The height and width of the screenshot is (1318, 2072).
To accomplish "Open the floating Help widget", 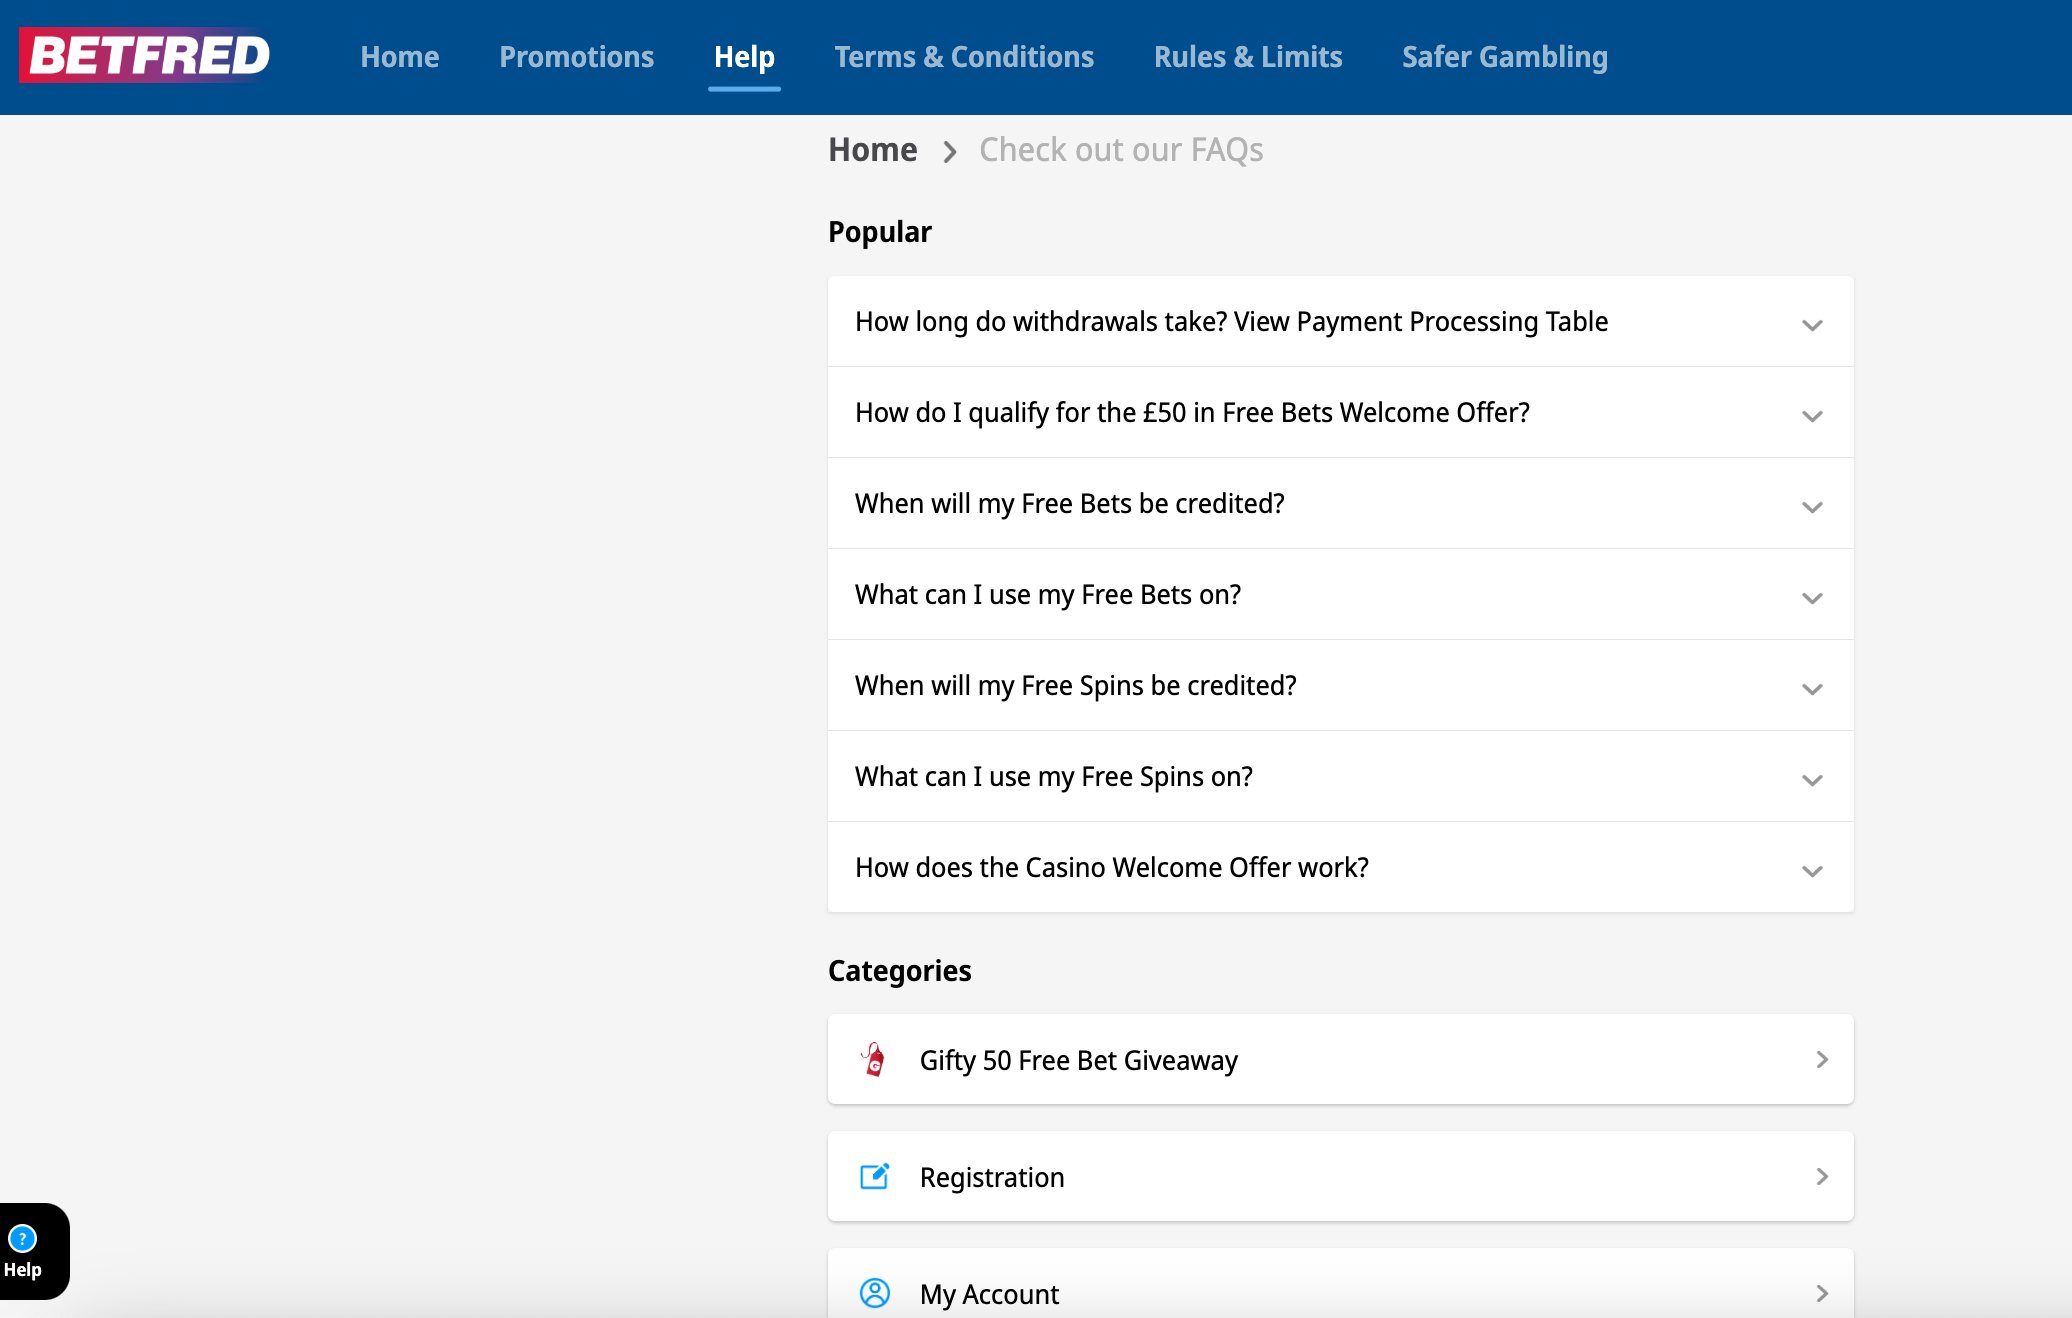I will click(33, 1251).
